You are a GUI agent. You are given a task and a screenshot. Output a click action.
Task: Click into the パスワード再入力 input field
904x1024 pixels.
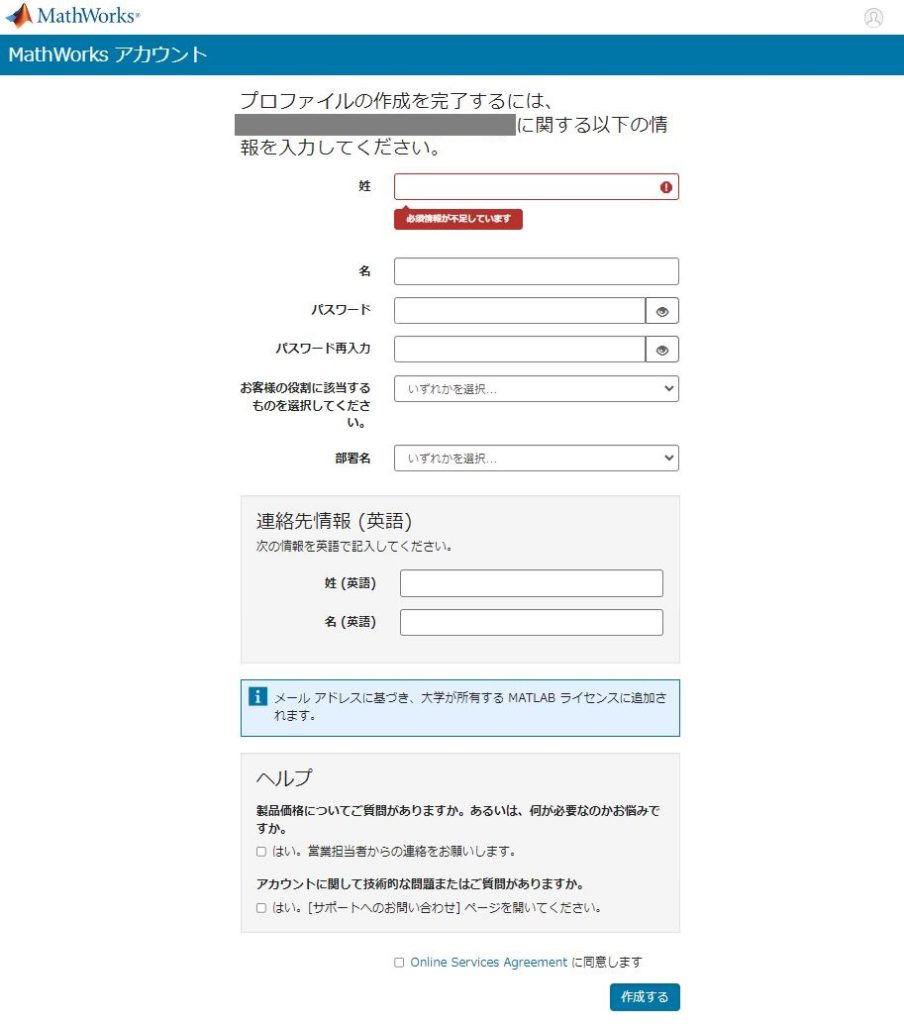point(520,349)
